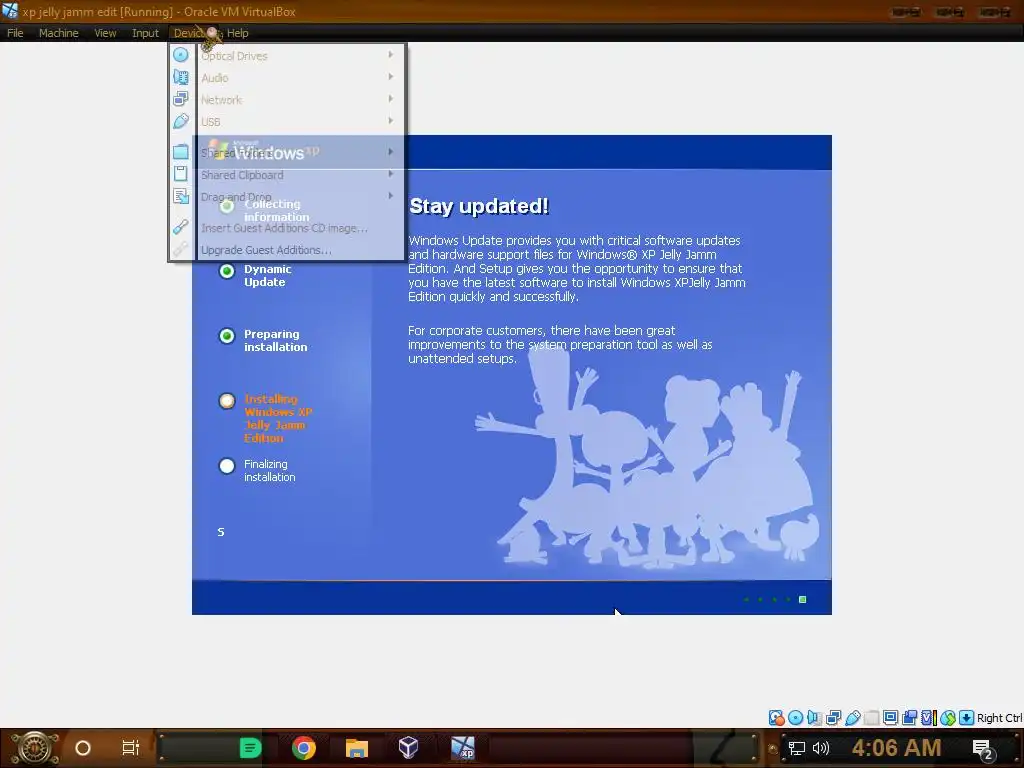Expand the Audio submenu arrow
Screen dimensions: 1024x768
(391, 77)
